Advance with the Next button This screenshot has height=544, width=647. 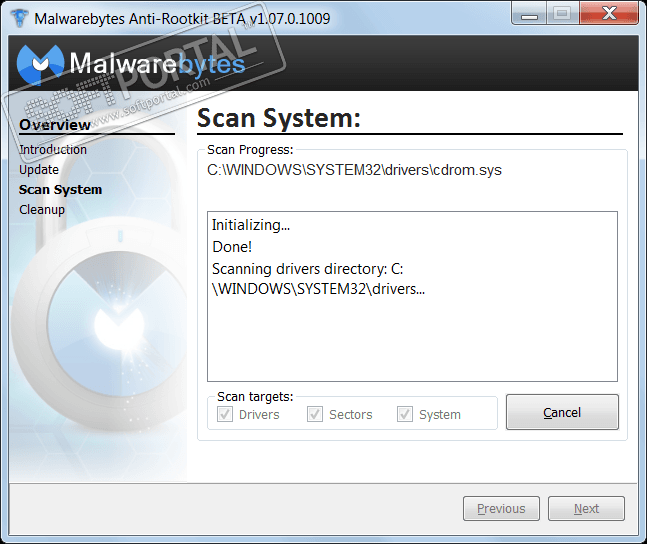[x=586, y=509]
